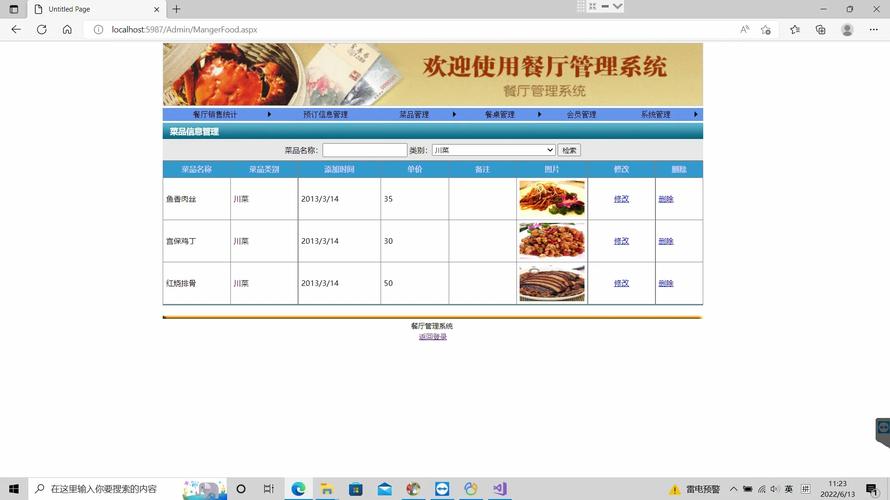Screen dimensions: 890x500
Task: Expand the 系统管理 menu arrow
Action: (695, 114)
